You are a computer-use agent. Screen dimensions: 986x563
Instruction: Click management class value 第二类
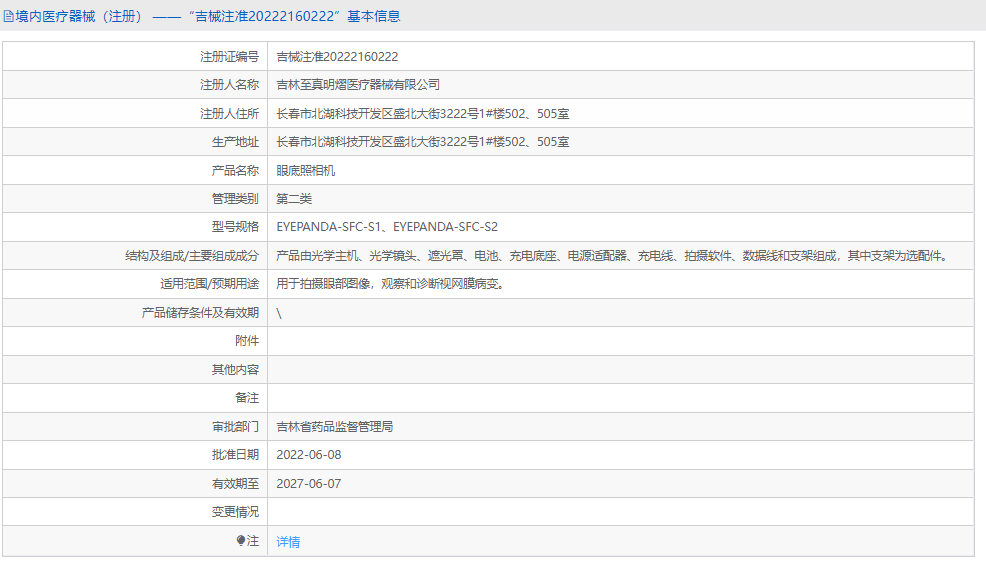(x=294, y=199)
